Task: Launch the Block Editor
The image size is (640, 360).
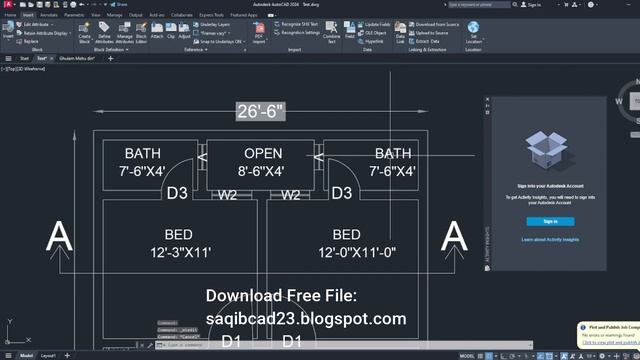Action: pos(141,33)
